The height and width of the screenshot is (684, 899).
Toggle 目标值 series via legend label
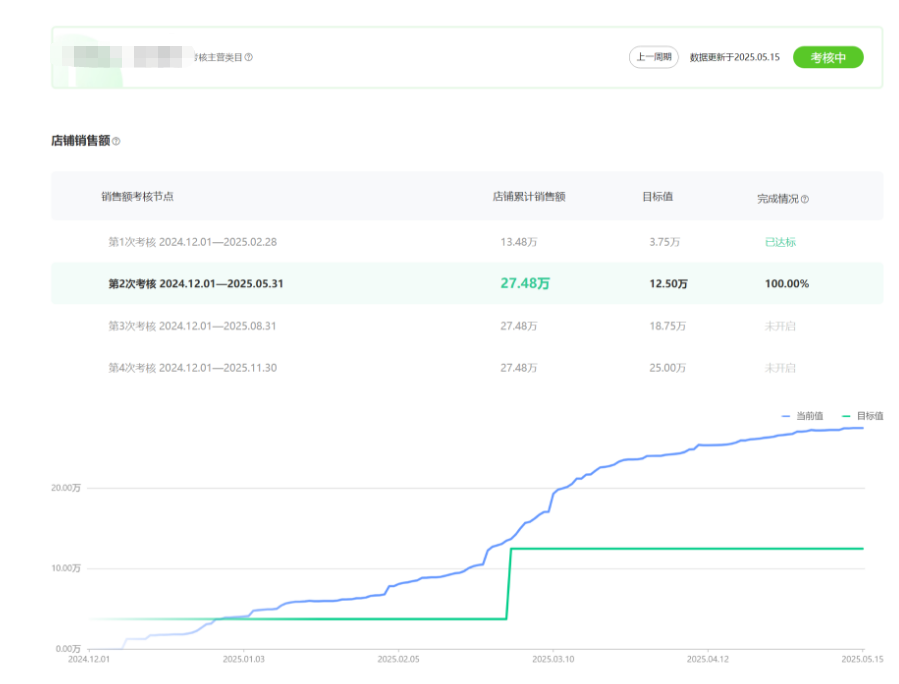coord(870,415)
